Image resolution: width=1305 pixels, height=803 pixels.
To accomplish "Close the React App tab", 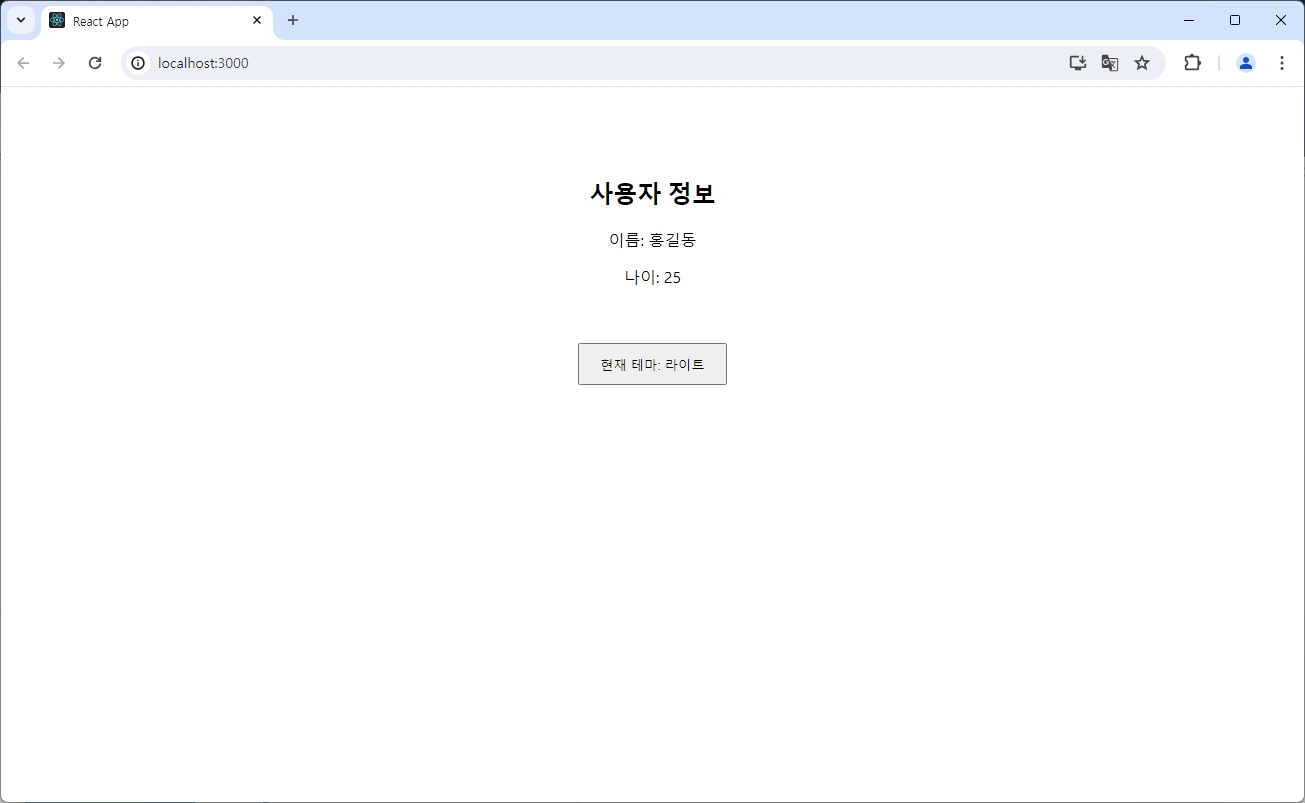I will tap(257, 20).
